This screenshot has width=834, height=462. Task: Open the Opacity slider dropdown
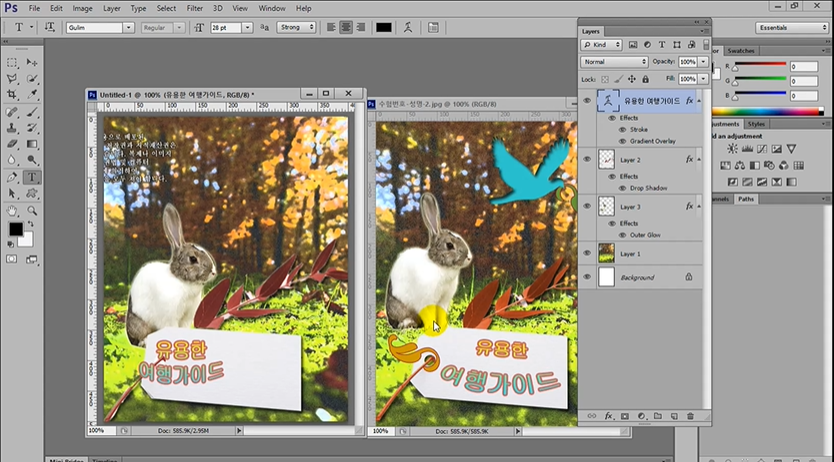click(703, 62)
